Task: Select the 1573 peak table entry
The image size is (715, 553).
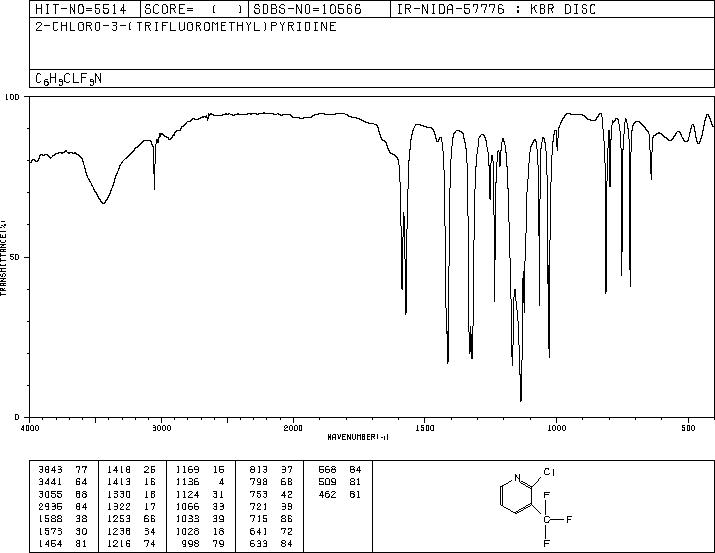Action: coord(63,532)
